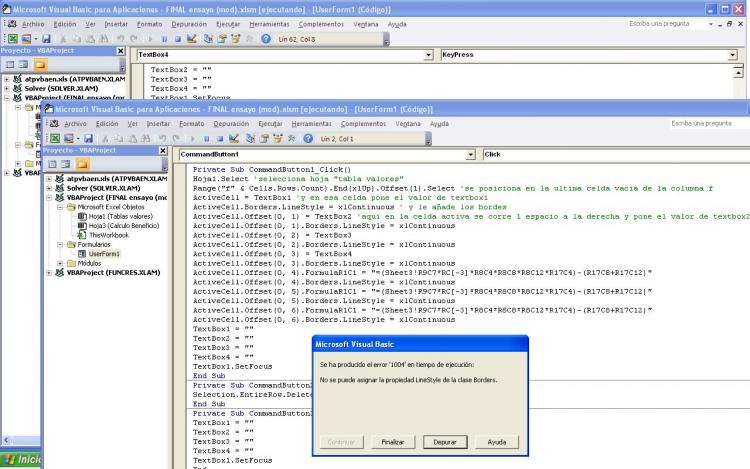Click View Code icon in front Project panel
The width and height of the screenshot is (750, 469).
point(52,164)
